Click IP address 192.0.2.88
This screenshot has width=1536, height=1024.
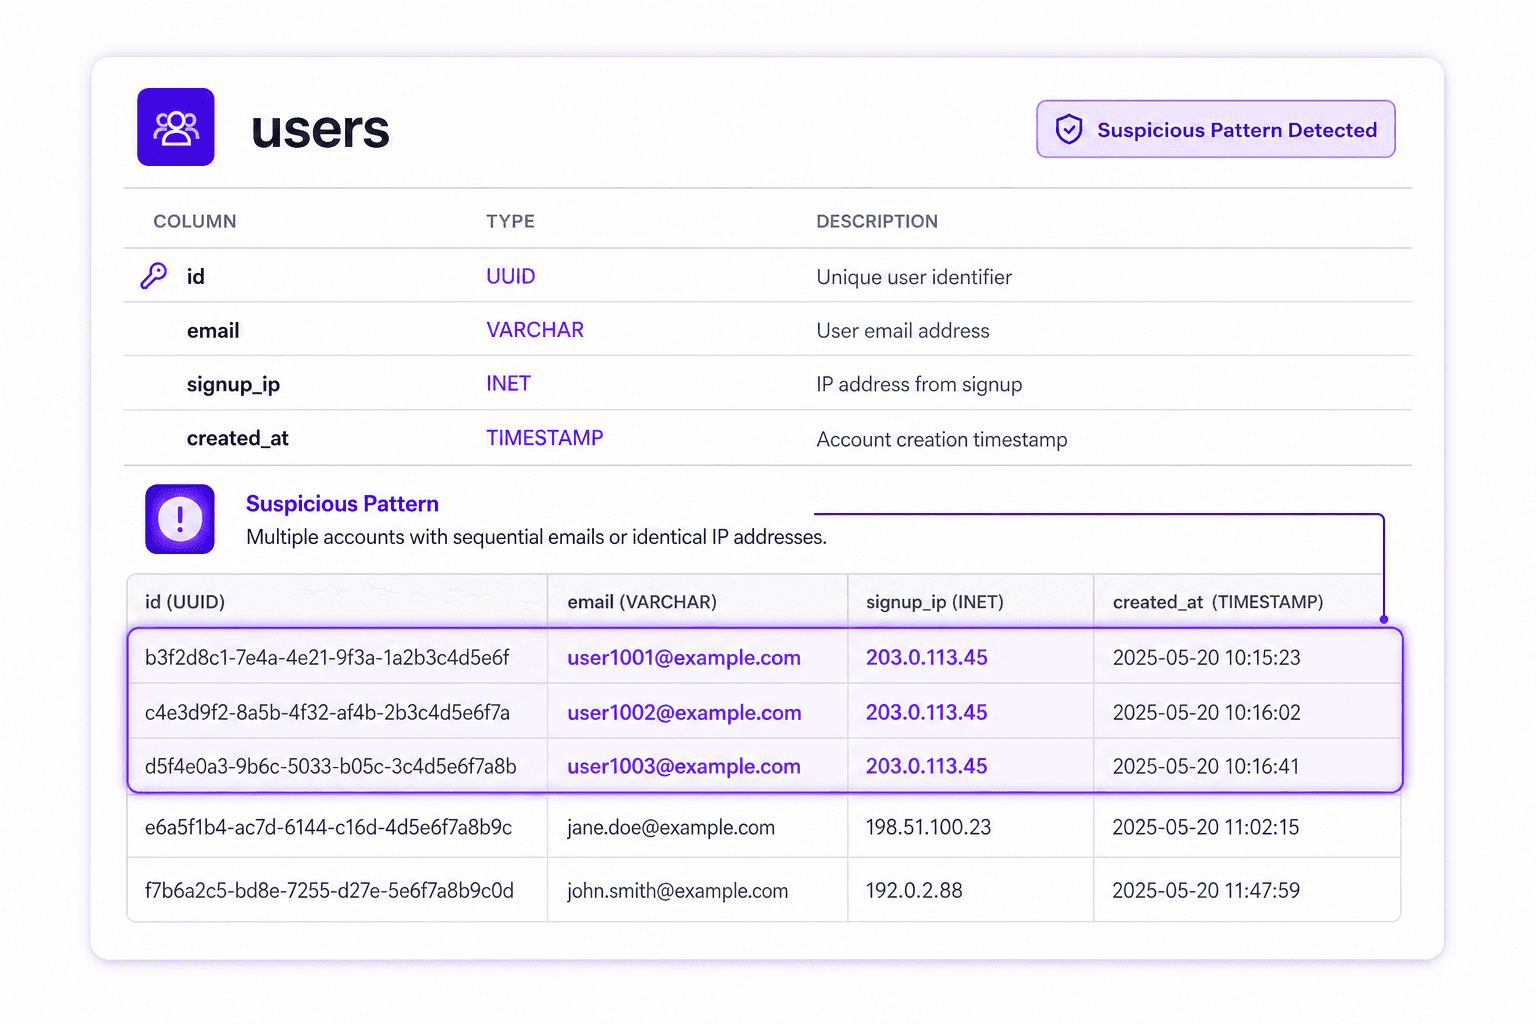[x=914, y=891]
